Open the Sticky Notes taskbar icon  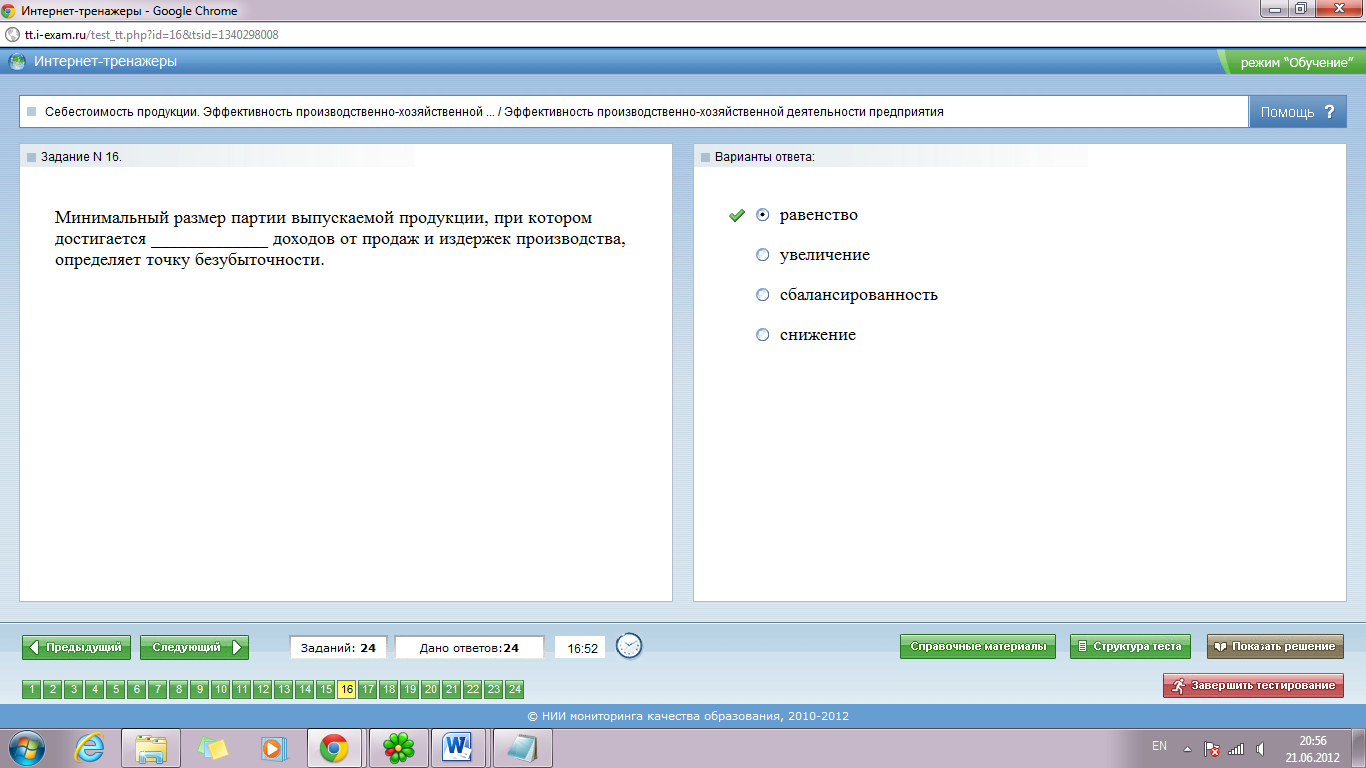pos(213,747)
